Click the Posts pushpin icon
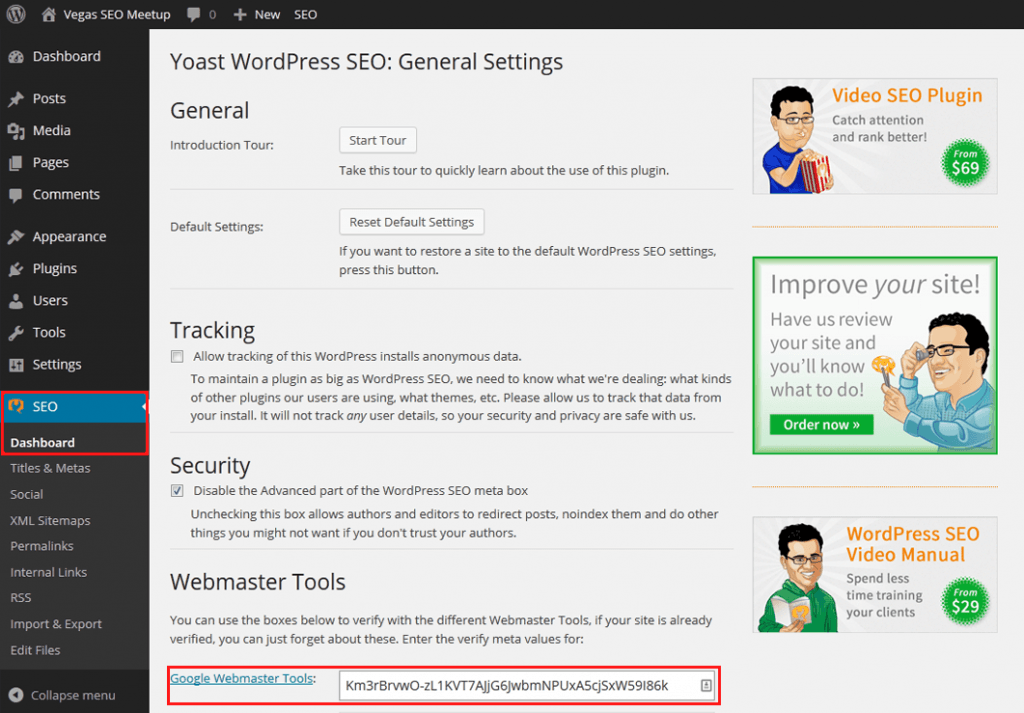Screen dimensions: 1024x713 click(16, 99)
